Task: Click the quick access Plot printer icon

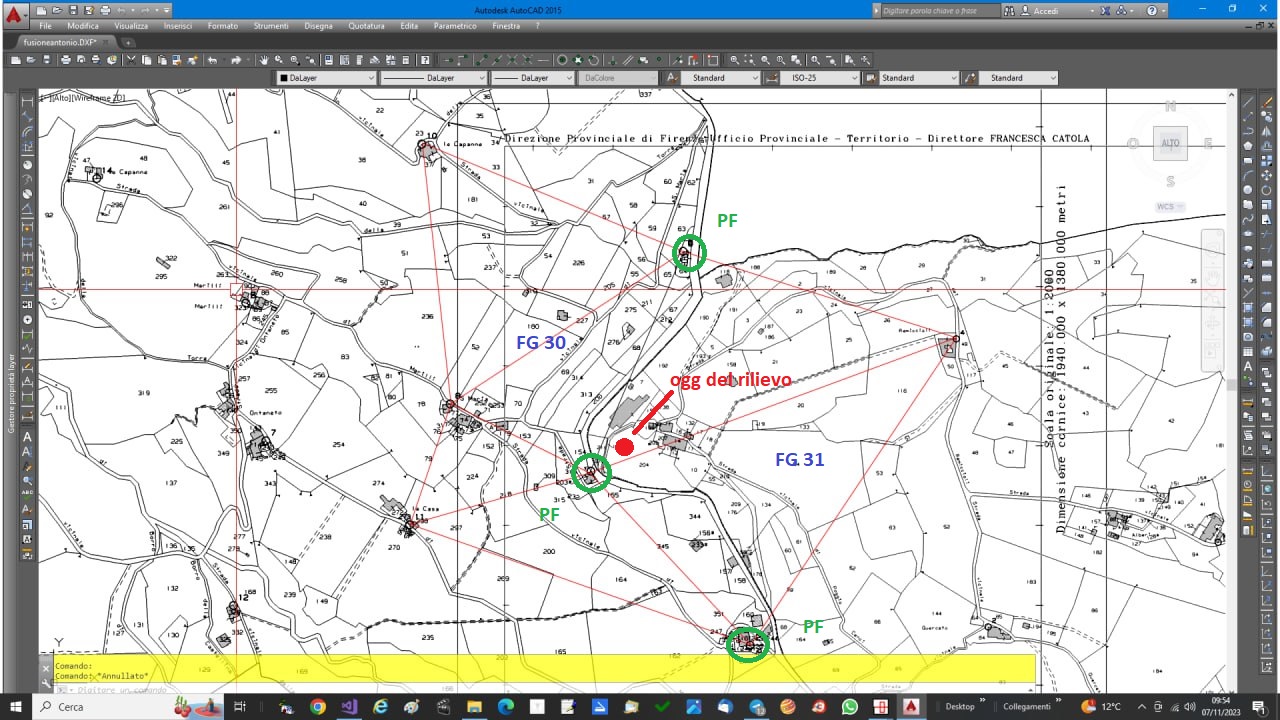Action: pos(105,10)
